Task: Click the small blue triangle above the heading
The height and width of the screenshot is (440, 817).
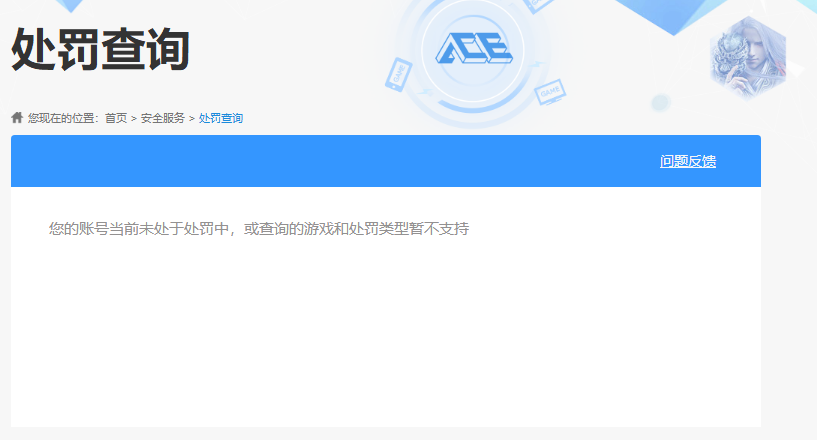Action: [71, 6]
